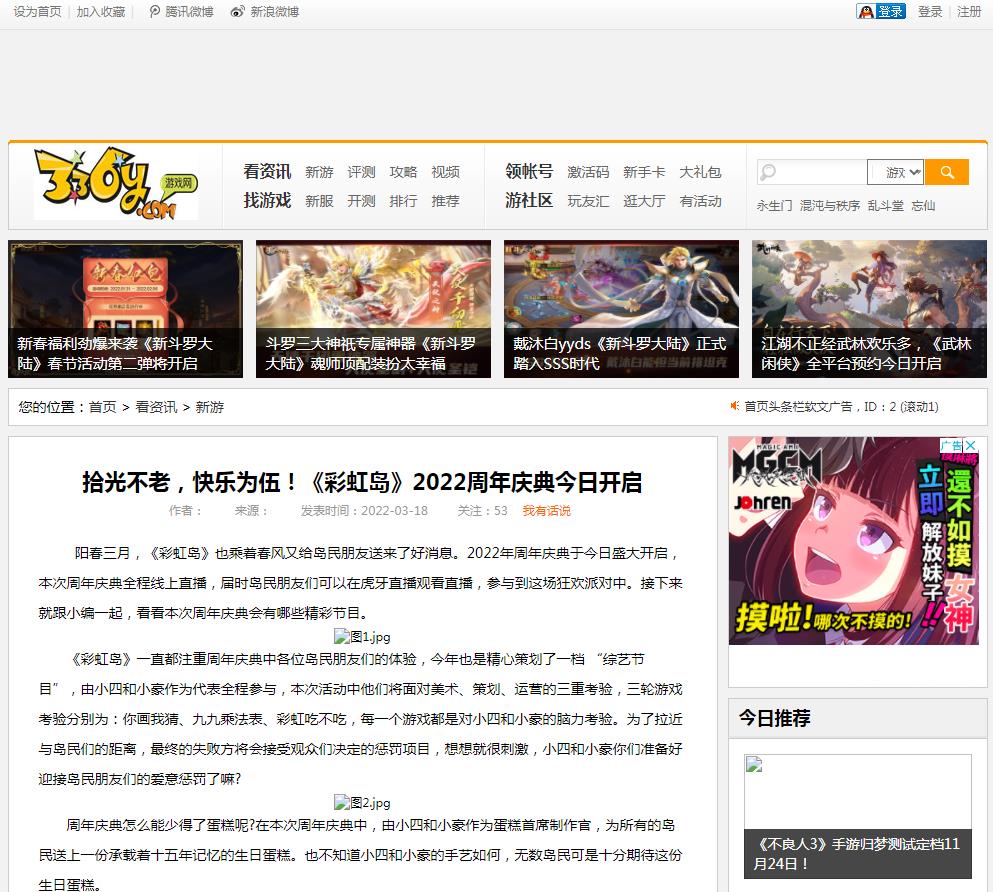Open the 看资讯 menu

[267, 172]
